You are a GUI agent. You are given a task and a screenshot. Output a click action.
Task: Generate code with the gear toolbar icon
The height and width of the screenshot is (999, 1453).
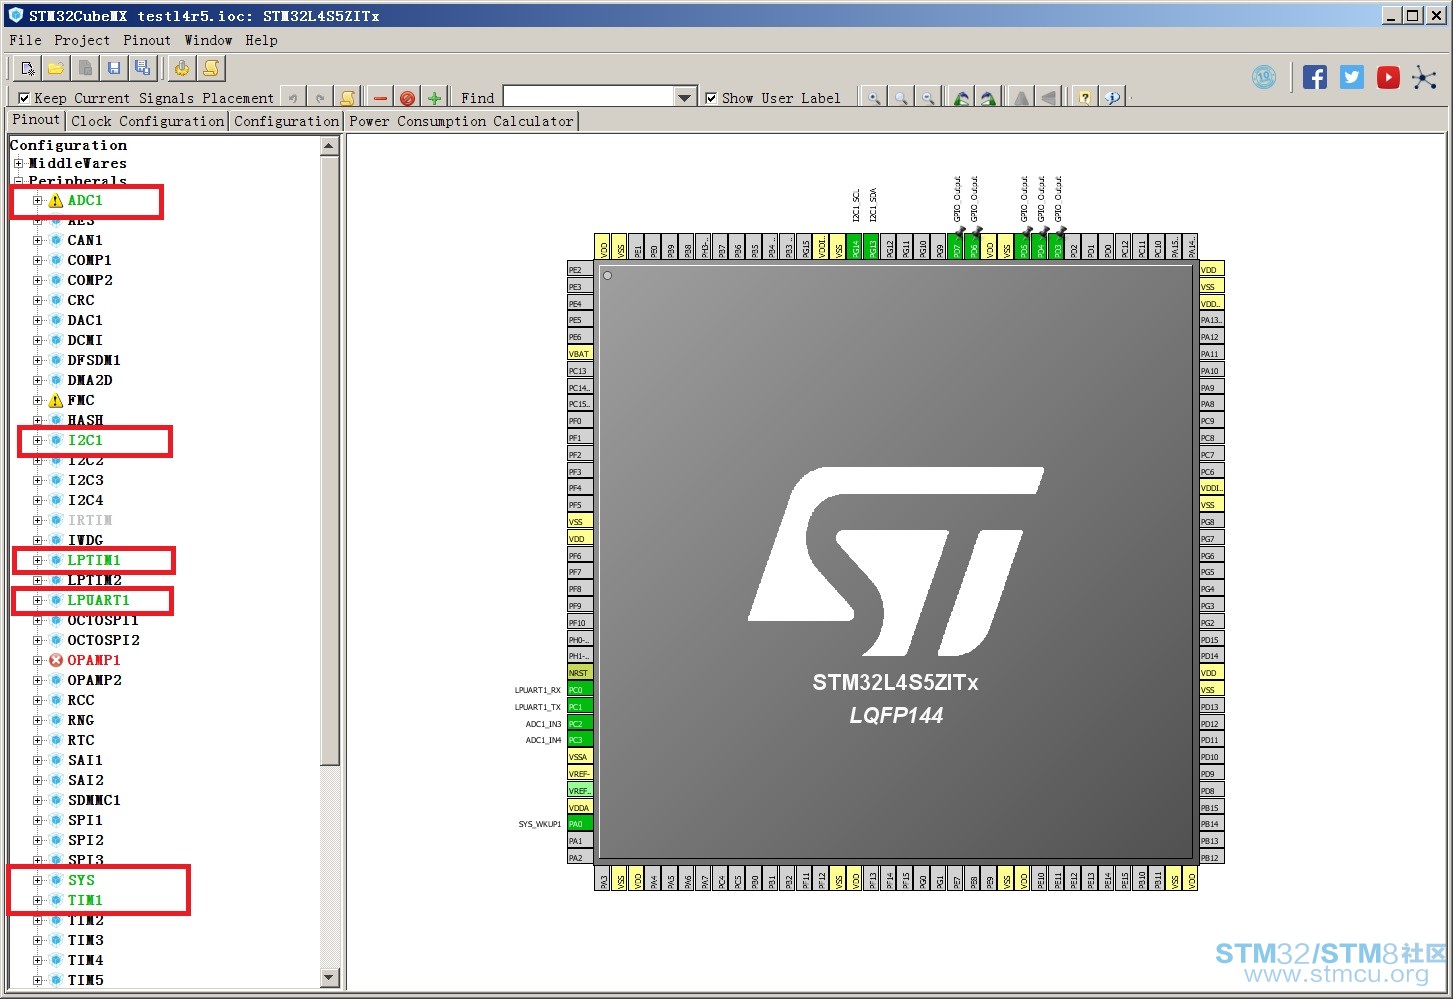pos(181,68)
